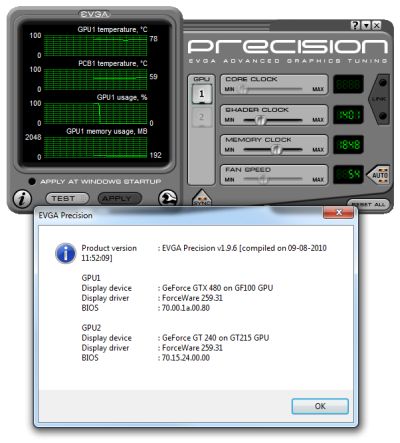400x443 pixels.
Task: Select GPU 1 button
Action: (x=201, y=94)
